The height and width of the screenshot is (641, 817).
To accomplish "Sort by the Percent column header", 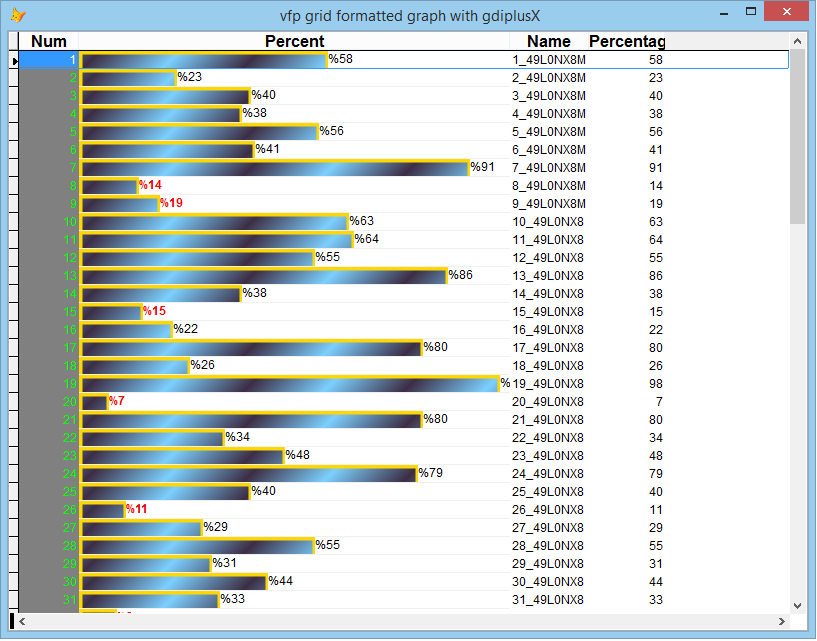I will [294, 41].
